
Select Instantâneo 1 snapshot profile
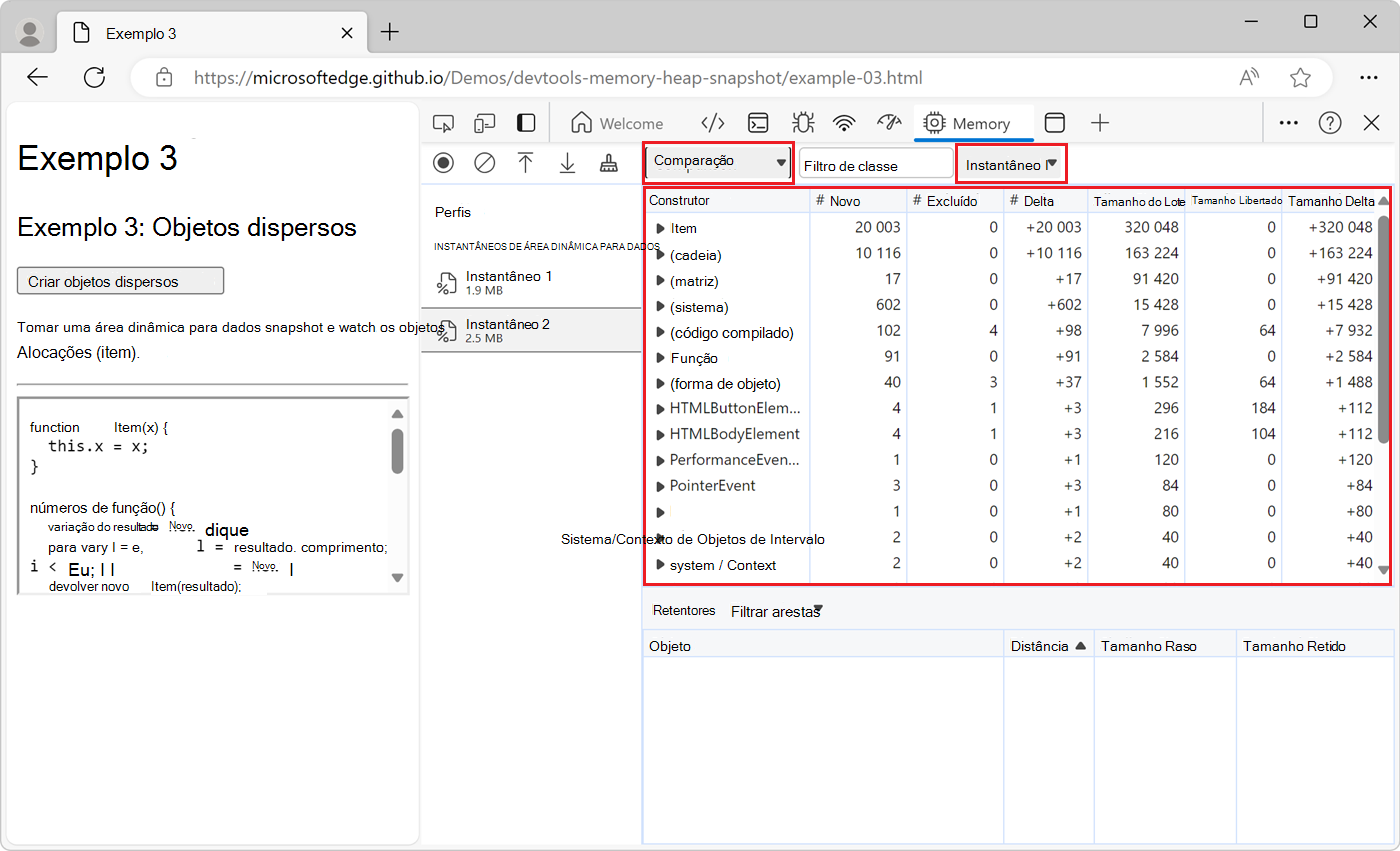pyautogui.click(x=509, y=282)
